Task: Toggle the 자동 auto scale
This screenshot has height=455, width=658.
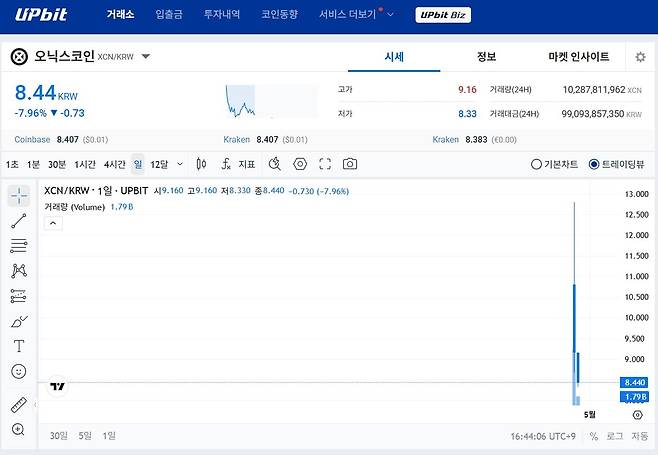Action: (640, 437)
